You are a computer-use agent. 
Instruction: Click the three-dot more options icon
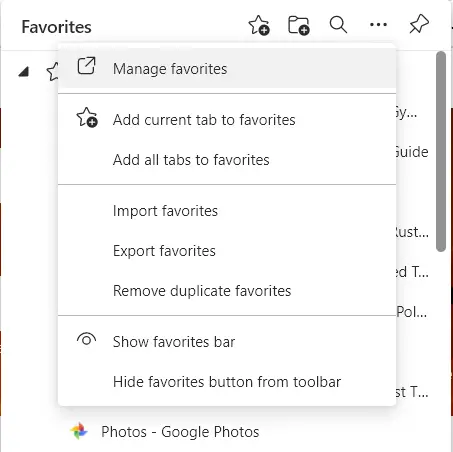(378, 24)
